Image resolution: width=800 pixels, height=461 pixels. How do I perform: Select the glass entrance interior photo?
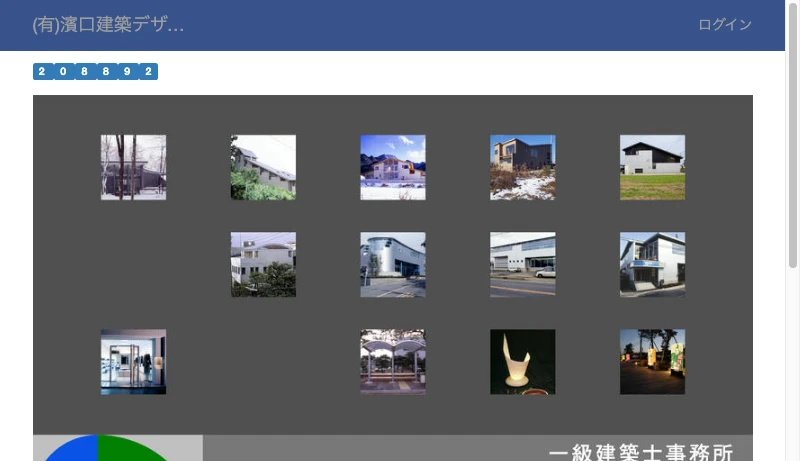point(133,361)
